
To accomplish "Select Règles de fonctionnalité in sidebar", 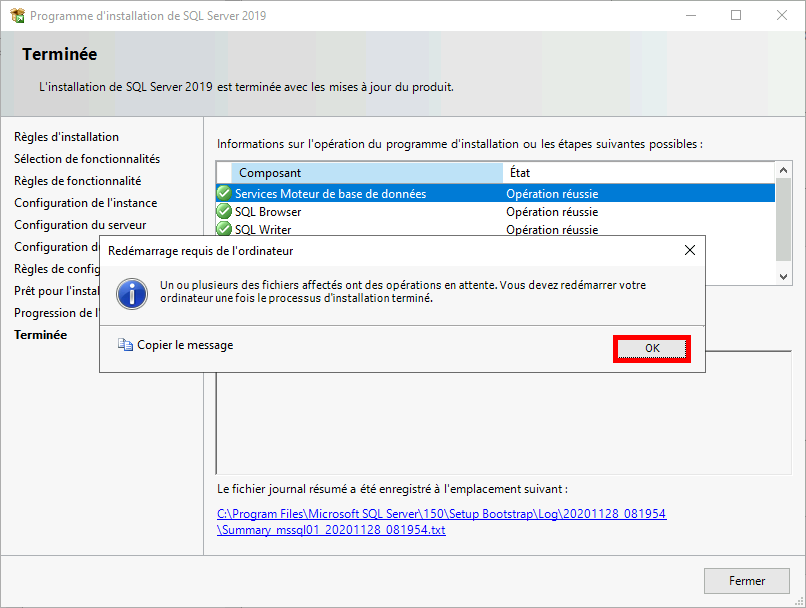I will [79, 181].
